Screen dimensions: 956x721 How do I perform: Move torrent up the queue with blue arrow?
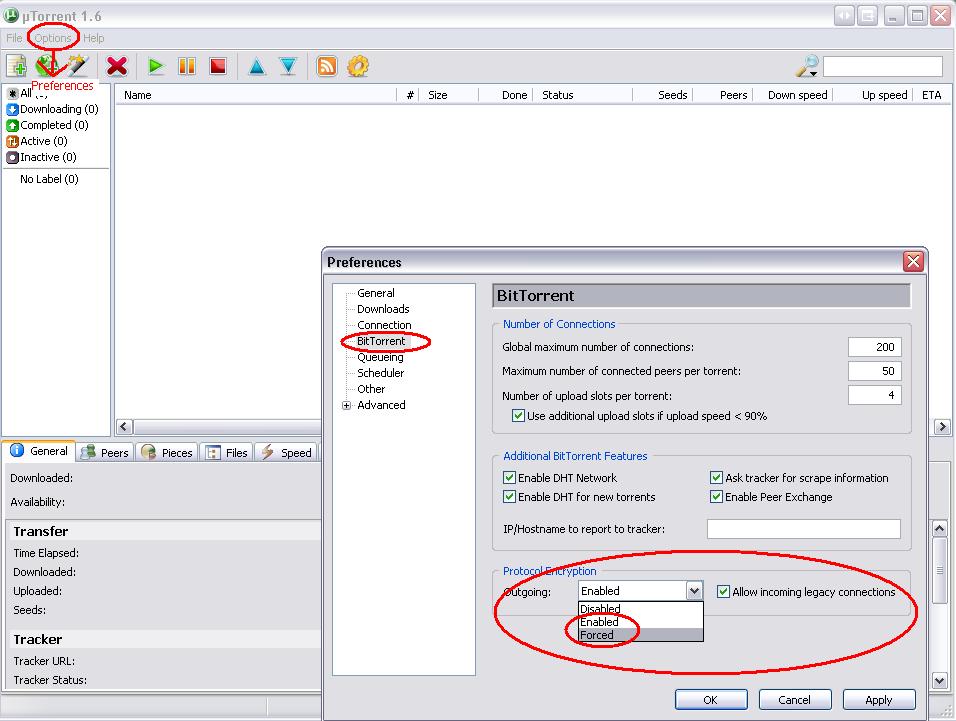click(257, 66)
